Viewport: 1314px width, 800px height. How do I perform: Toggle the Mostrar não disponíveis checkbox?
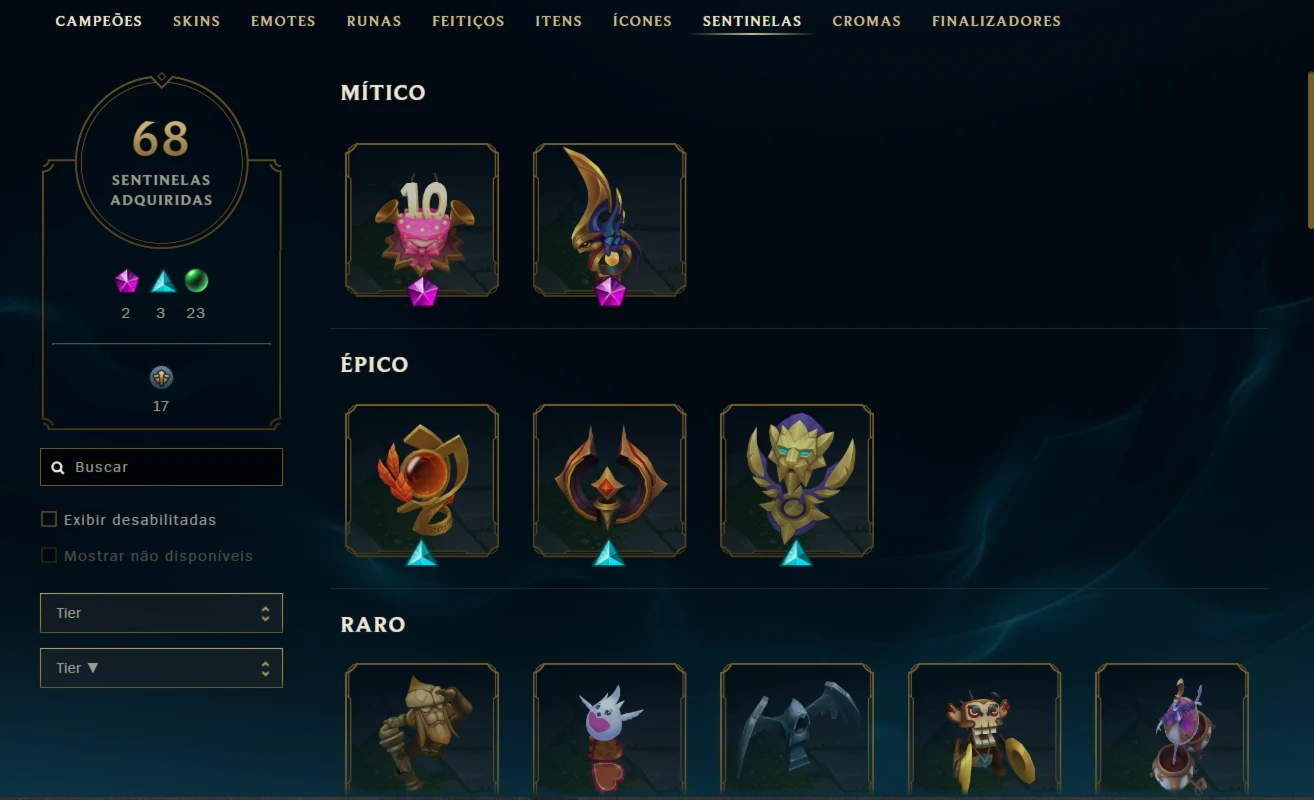[x=48, y=555]
